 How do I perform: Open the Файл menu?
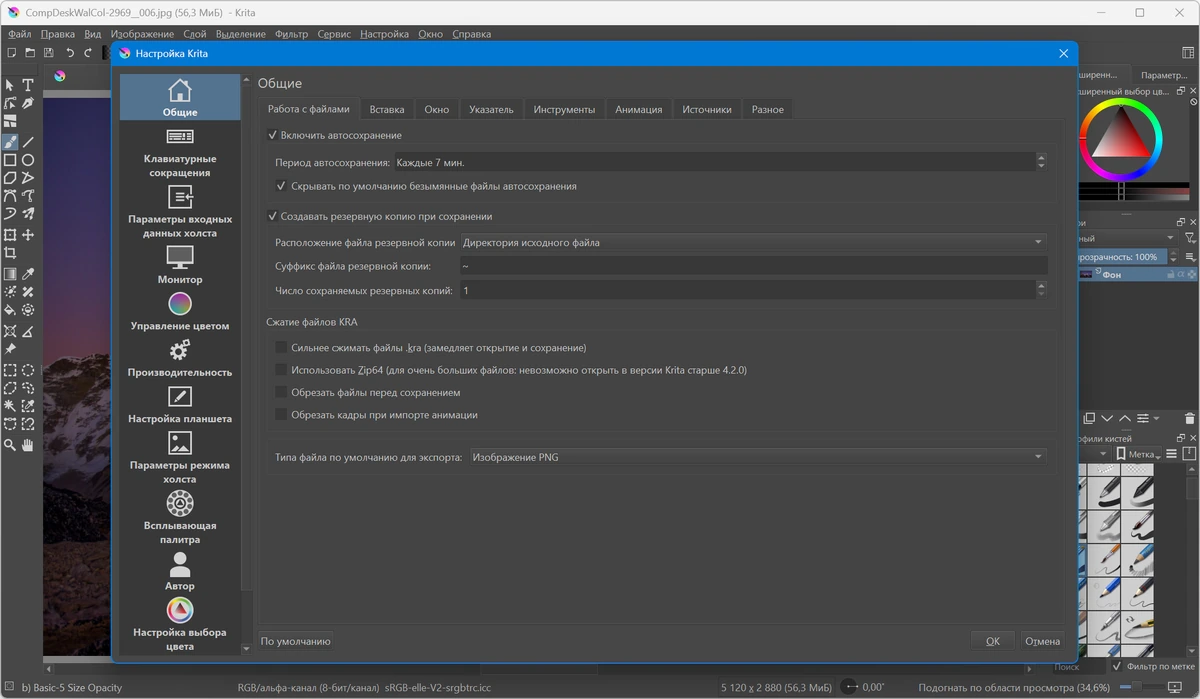[x=20, y=34]
